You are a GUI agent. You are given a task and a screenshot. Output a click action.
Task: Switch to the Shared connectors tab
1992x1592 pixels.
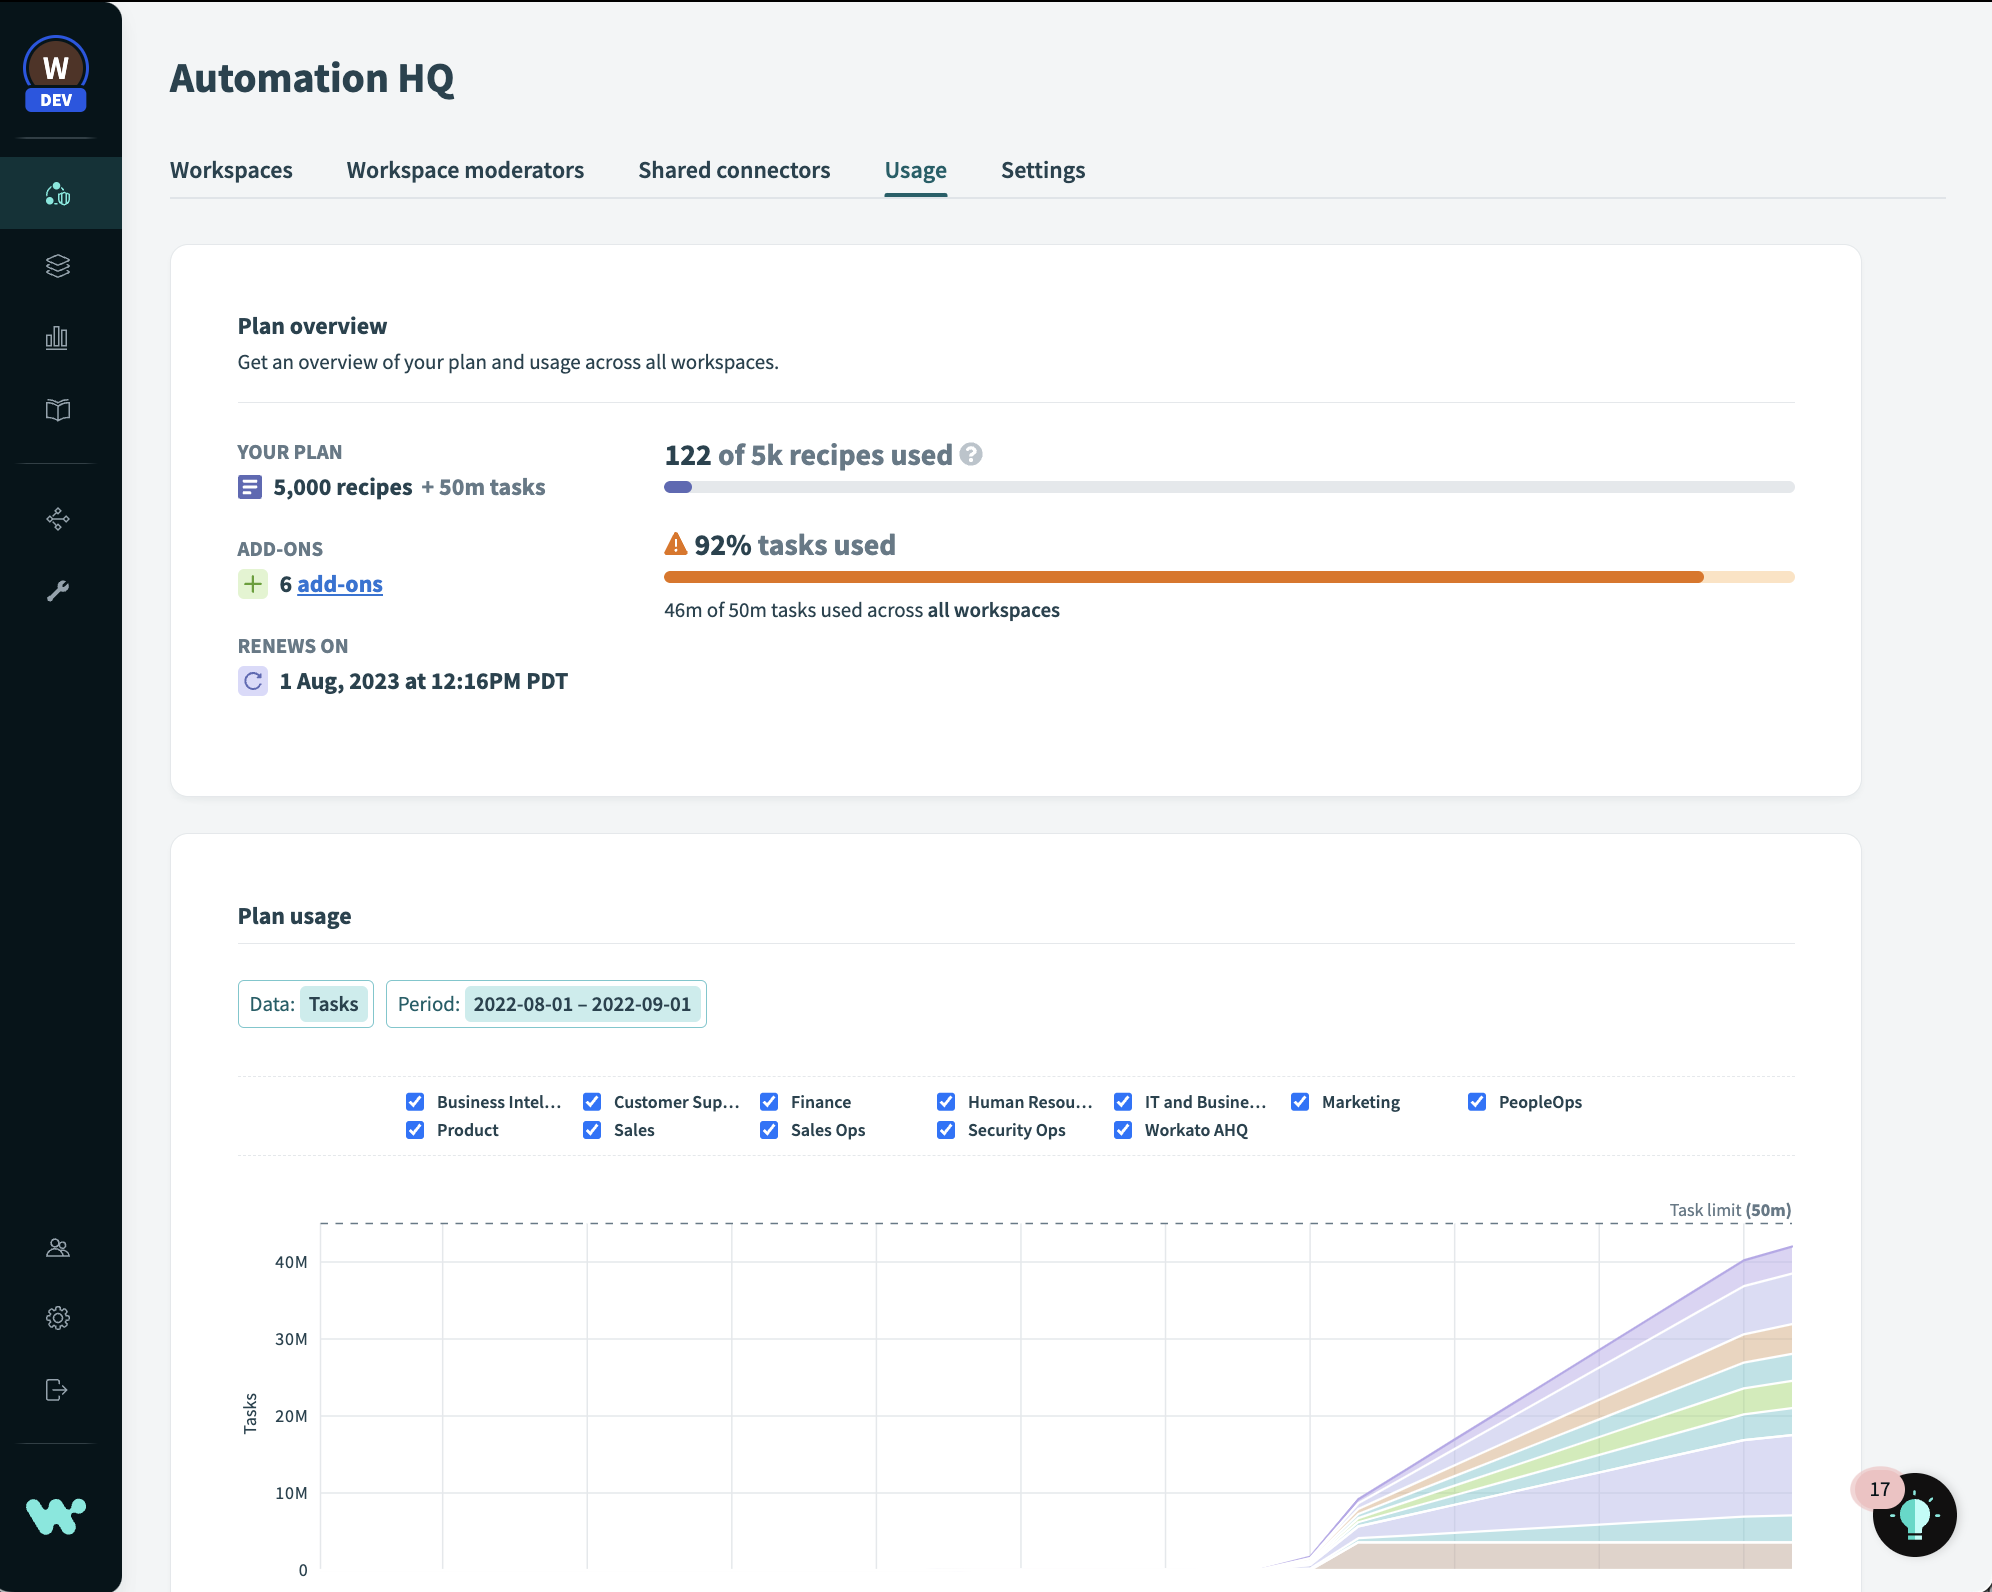734,170
